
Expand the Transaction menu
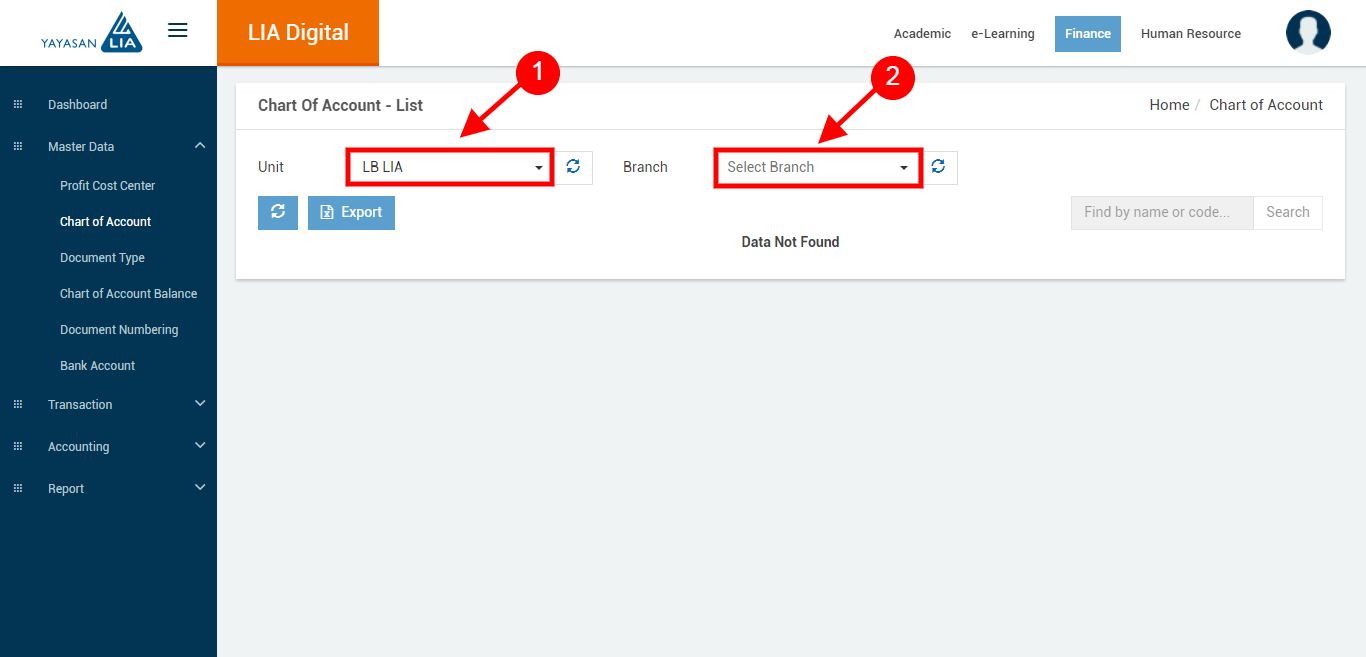[199, 404]
